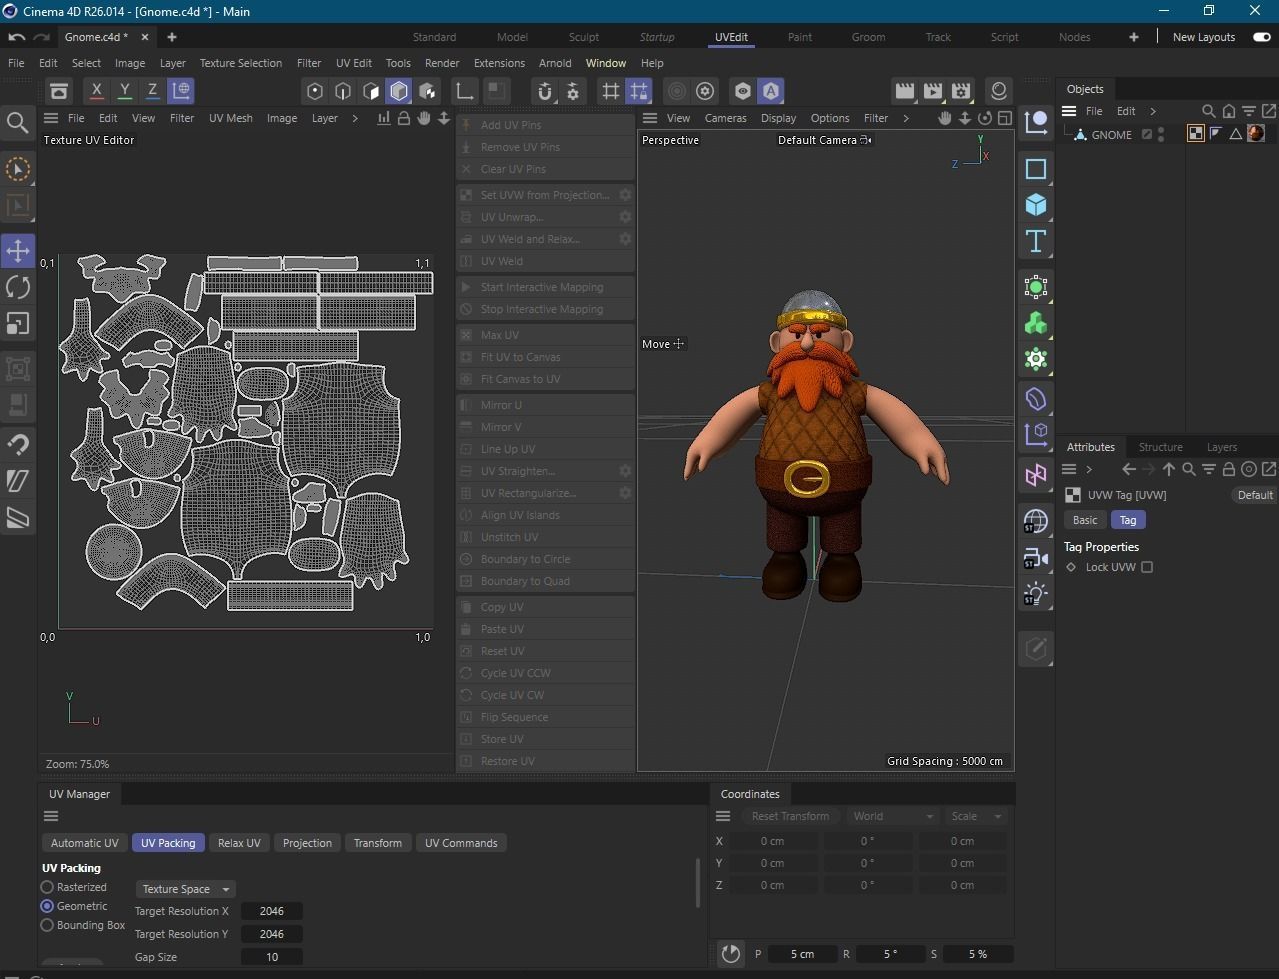The height and width of the screenshot is (979, 1279).
Task: Click the search magnifier icon in left toolbar
Action: [18, 123]
